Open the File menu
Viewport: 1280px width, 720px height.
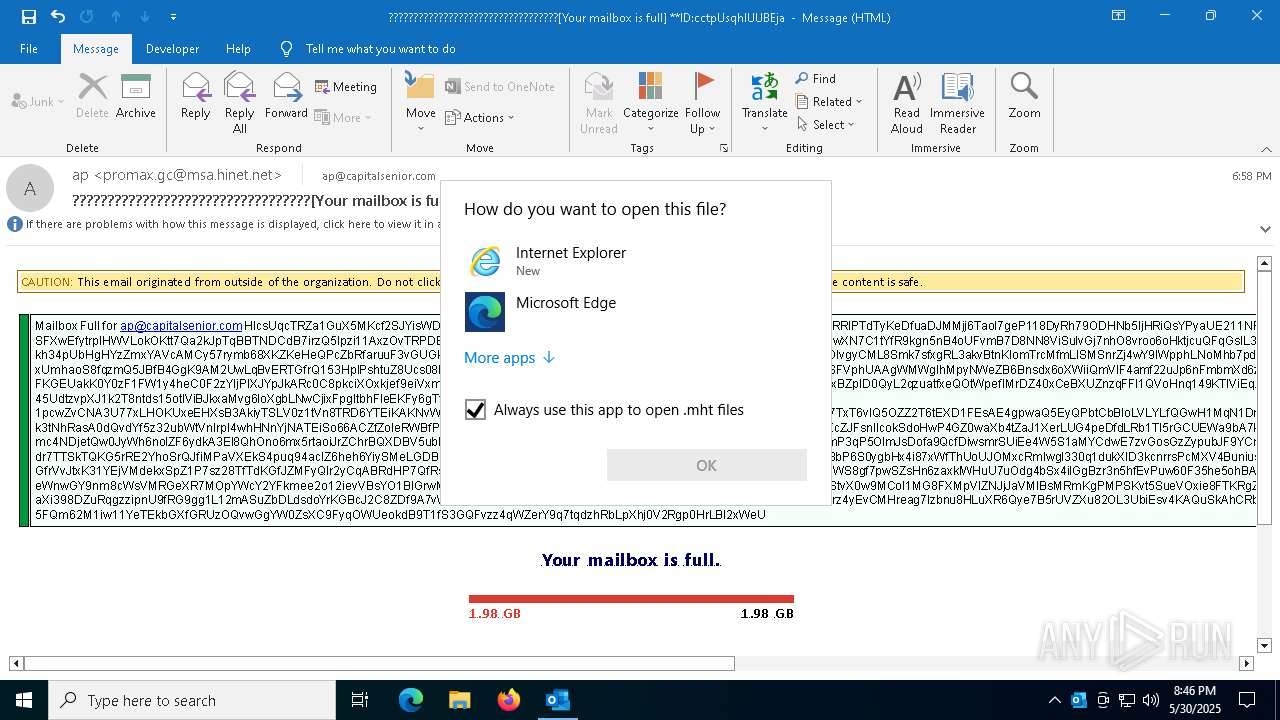point(29,48)
